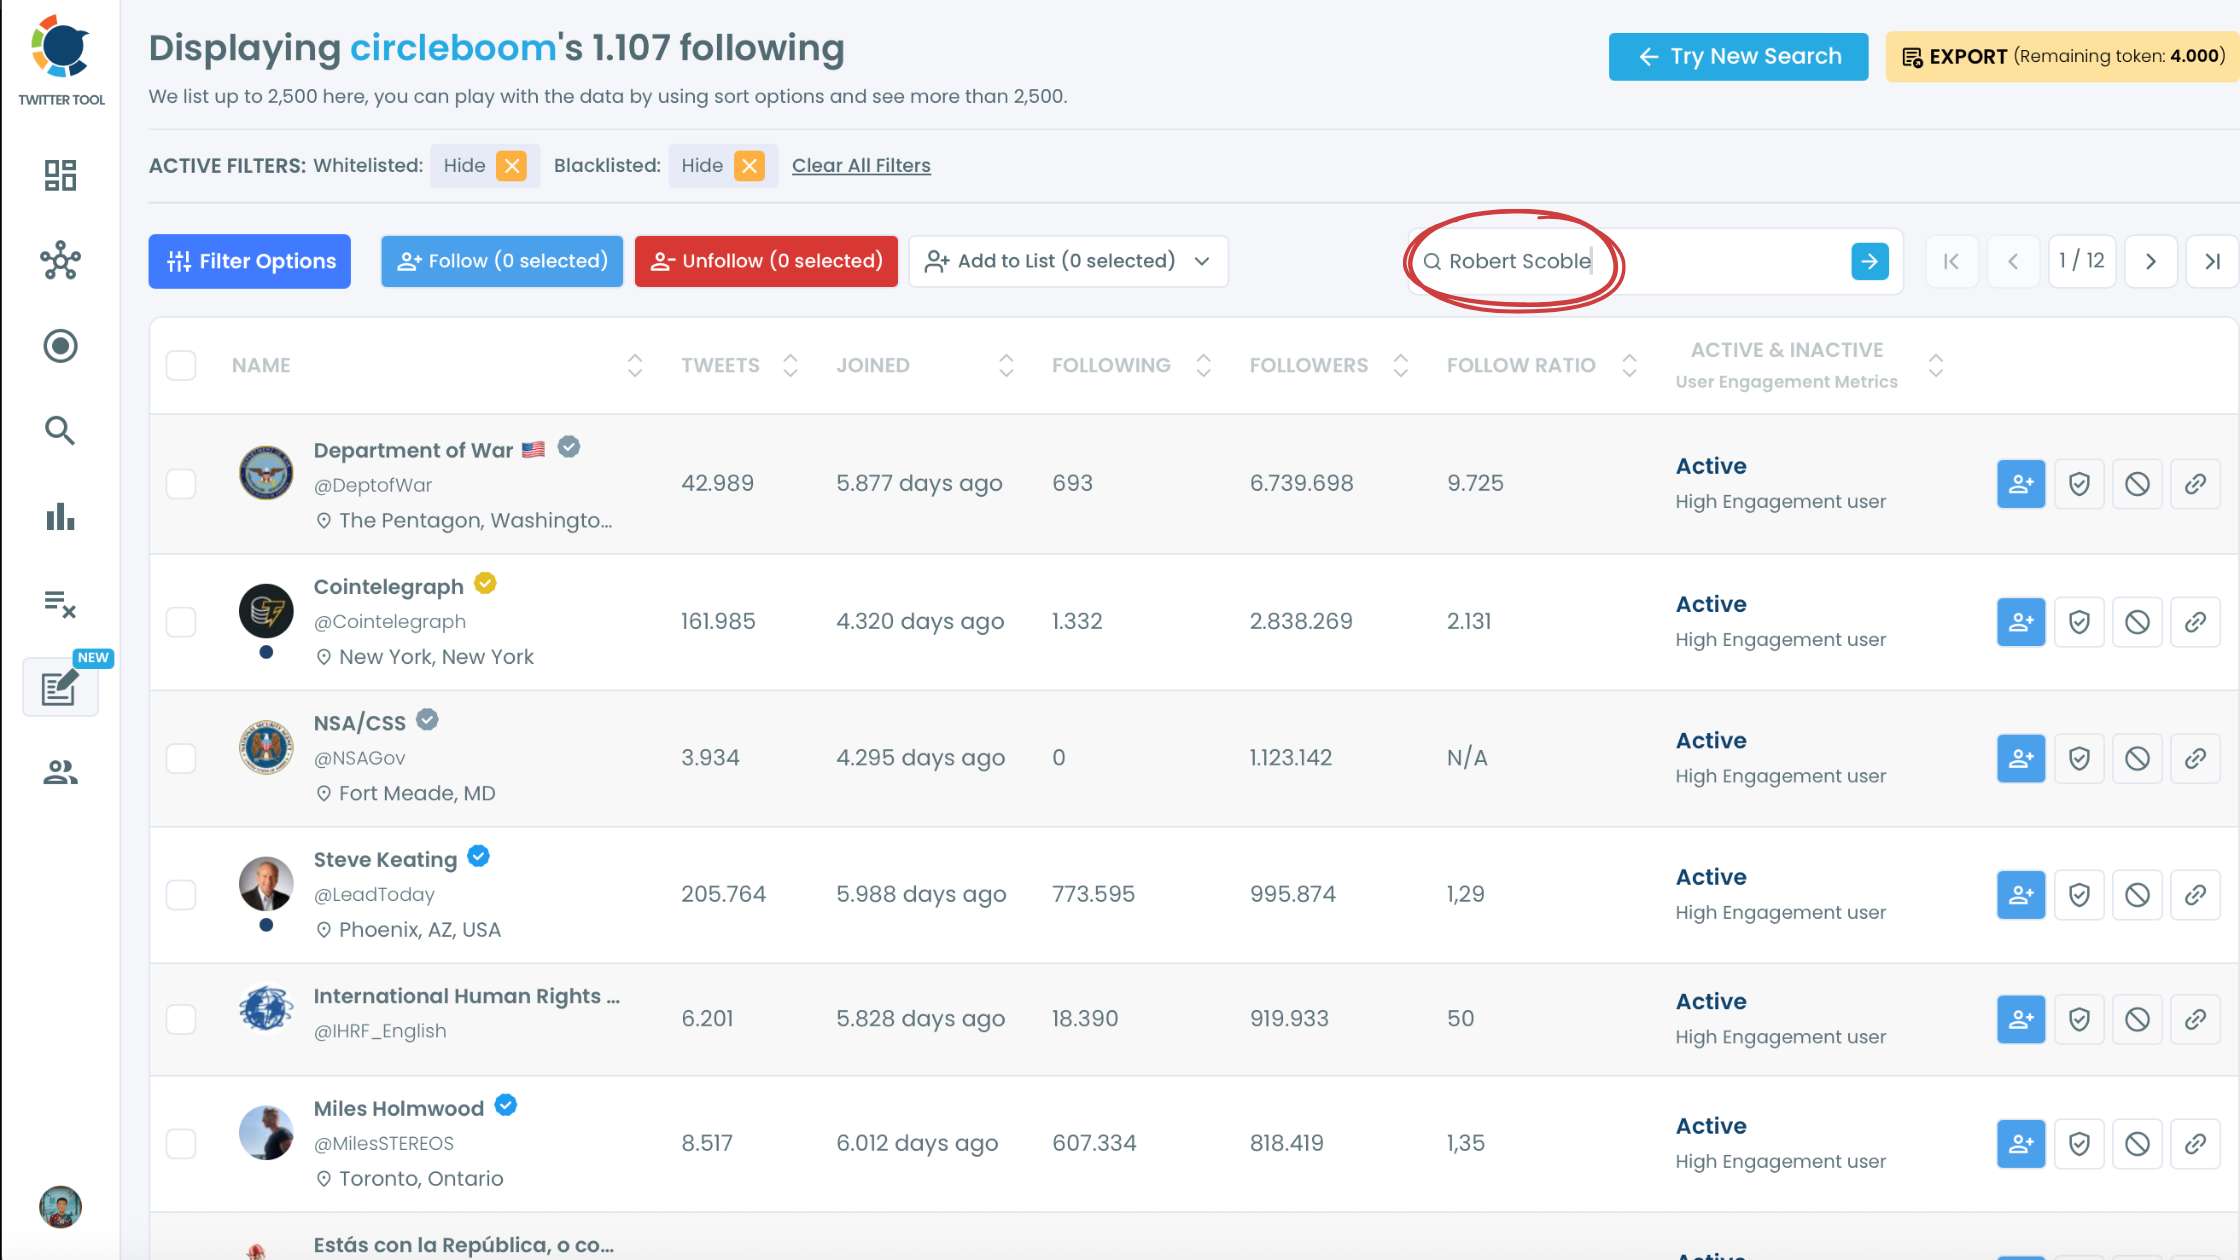
Task: Block Cointelegraph using the ban icon
Action: pyautogui.click(x=2137, y=622)
